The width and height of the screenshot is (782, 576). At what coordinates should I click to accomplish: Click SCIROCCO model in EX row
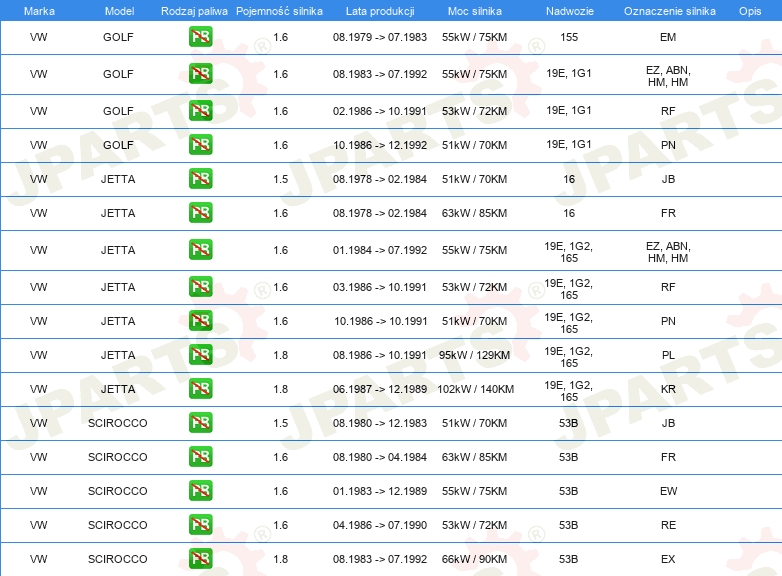[x=118, y=559]
